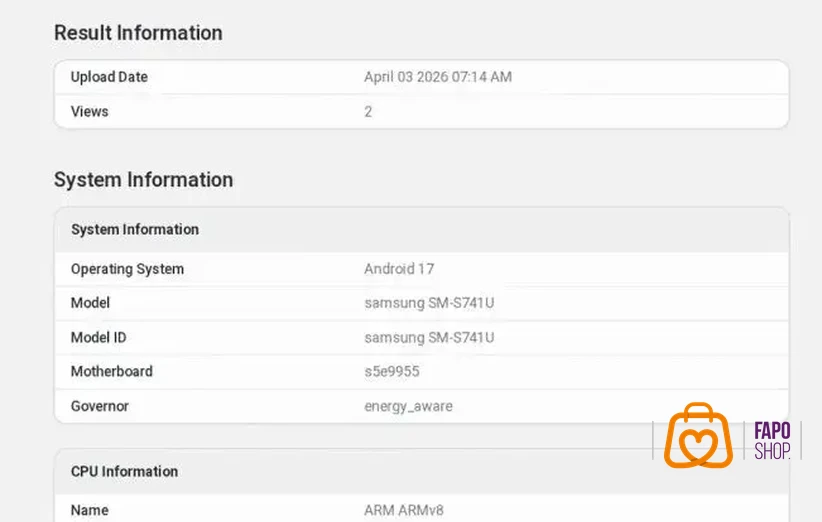This screenshot has height=522, width=822.
Task: Click the System Information page heading
Action: pyautogui.click(x=144, y=180)
